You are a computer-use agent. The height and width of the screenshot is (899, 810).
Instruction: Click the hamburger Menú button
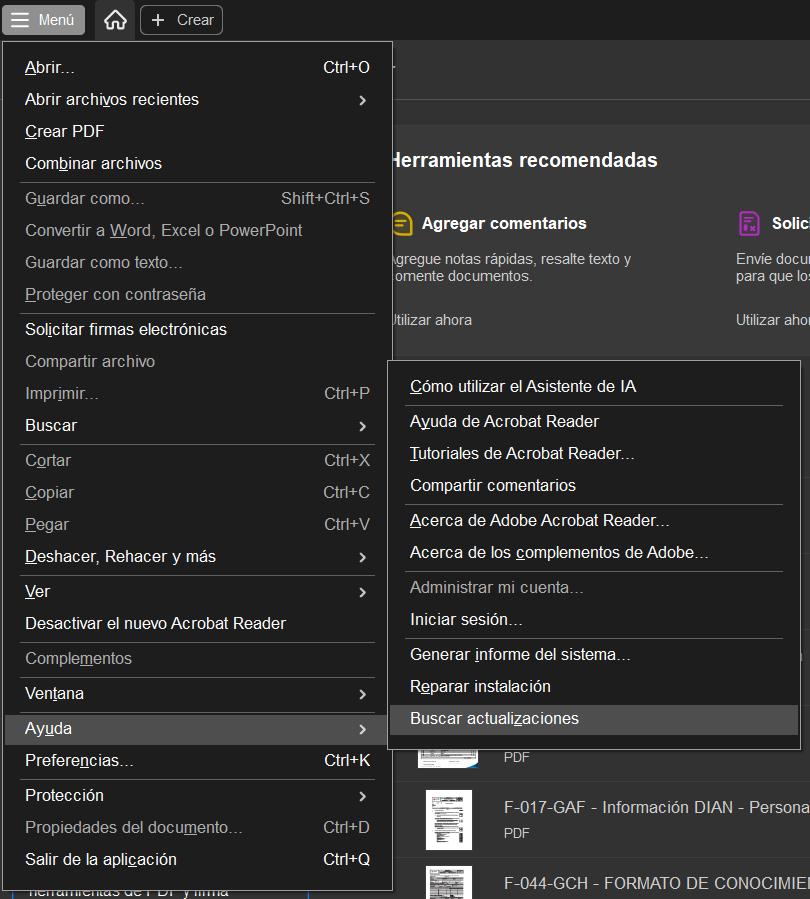click(x=44, y=20)
